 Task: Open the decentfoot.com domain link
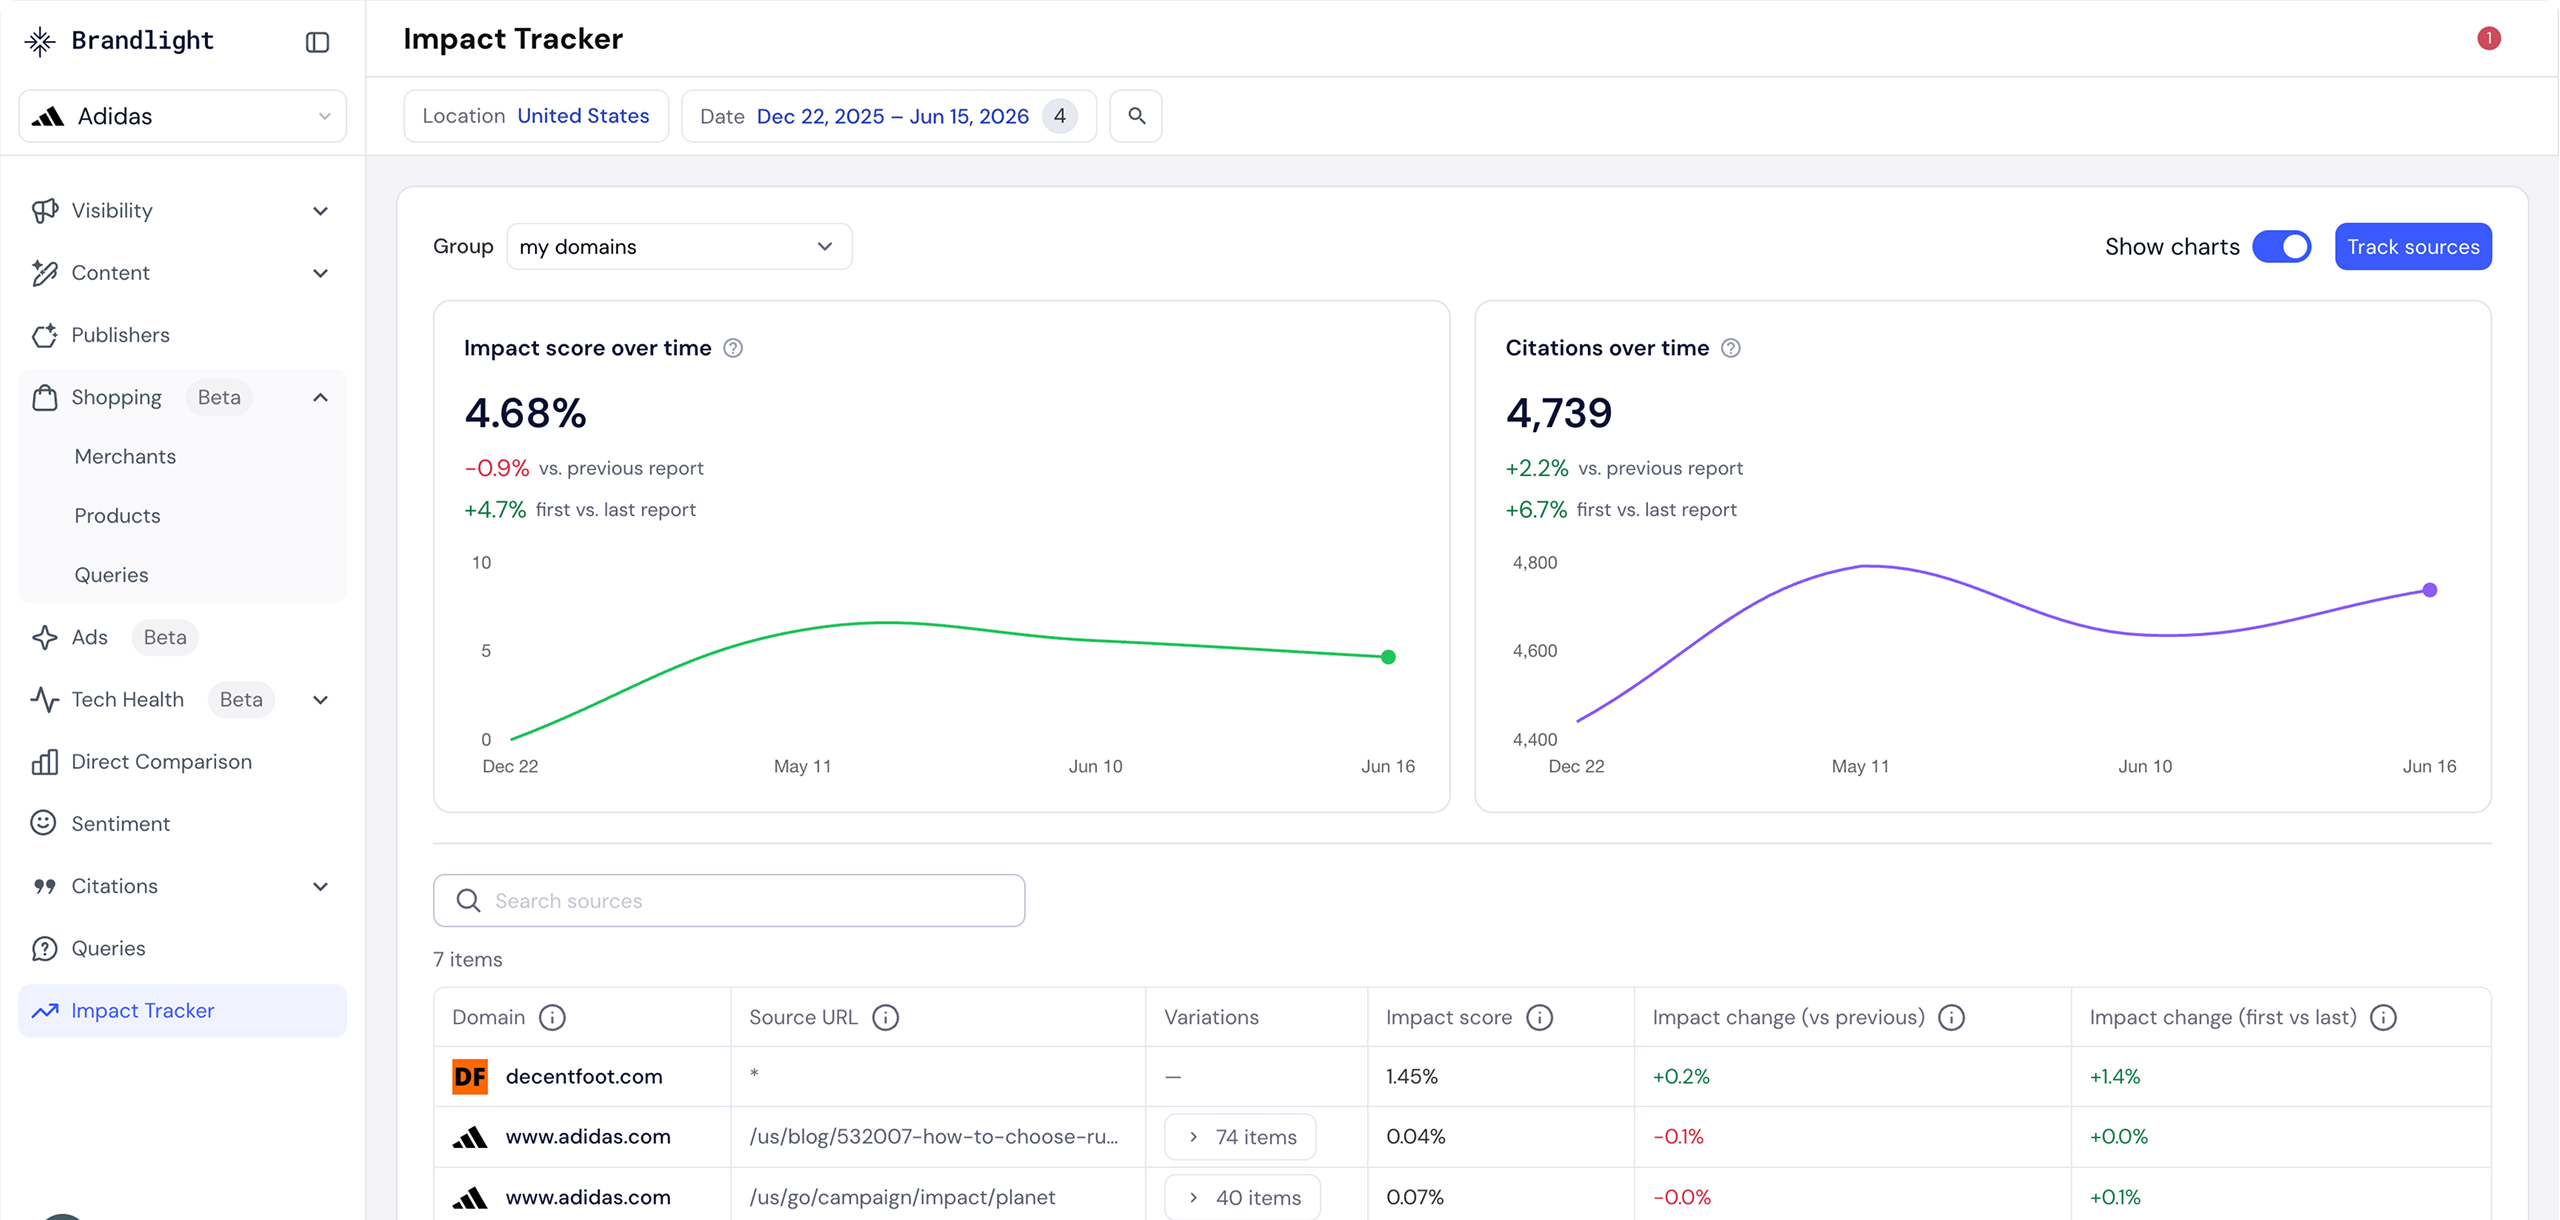coord(584,1076)
